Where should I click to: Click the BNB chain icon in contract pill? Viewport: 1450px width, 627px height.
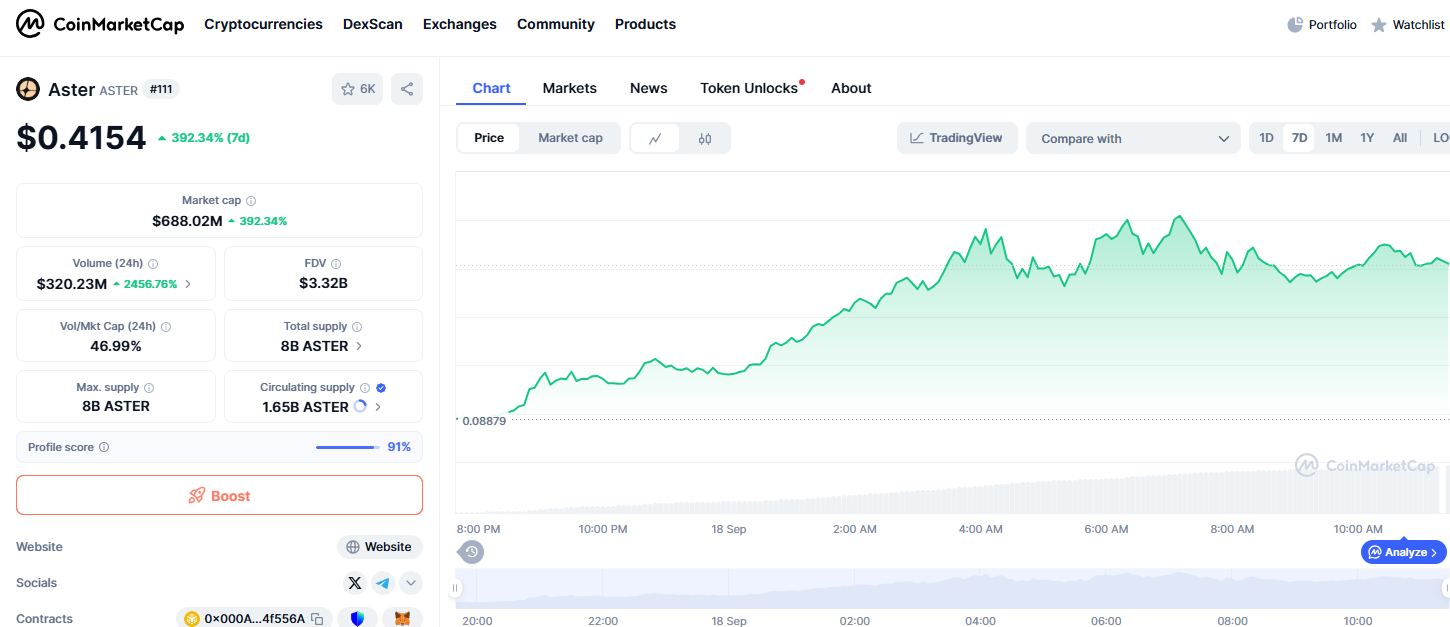pyautogui.click(x=191, y=619)
